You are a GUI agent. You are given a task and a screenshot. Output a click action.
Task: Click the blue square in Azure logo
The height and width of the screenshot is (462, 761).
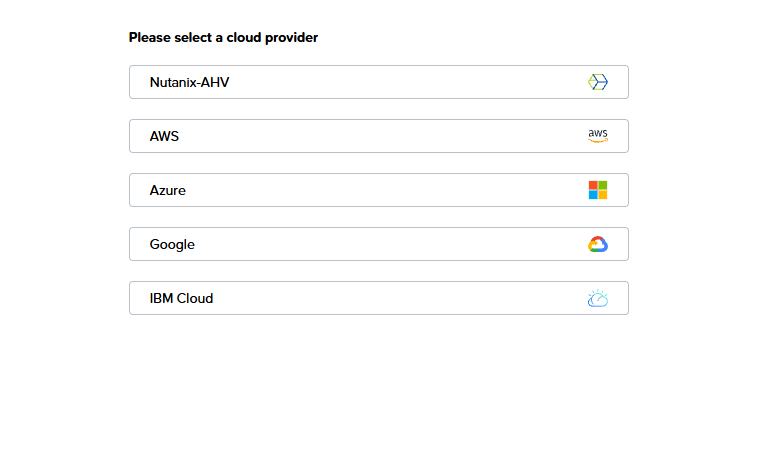pyautogui.click(x=593, y=195)
